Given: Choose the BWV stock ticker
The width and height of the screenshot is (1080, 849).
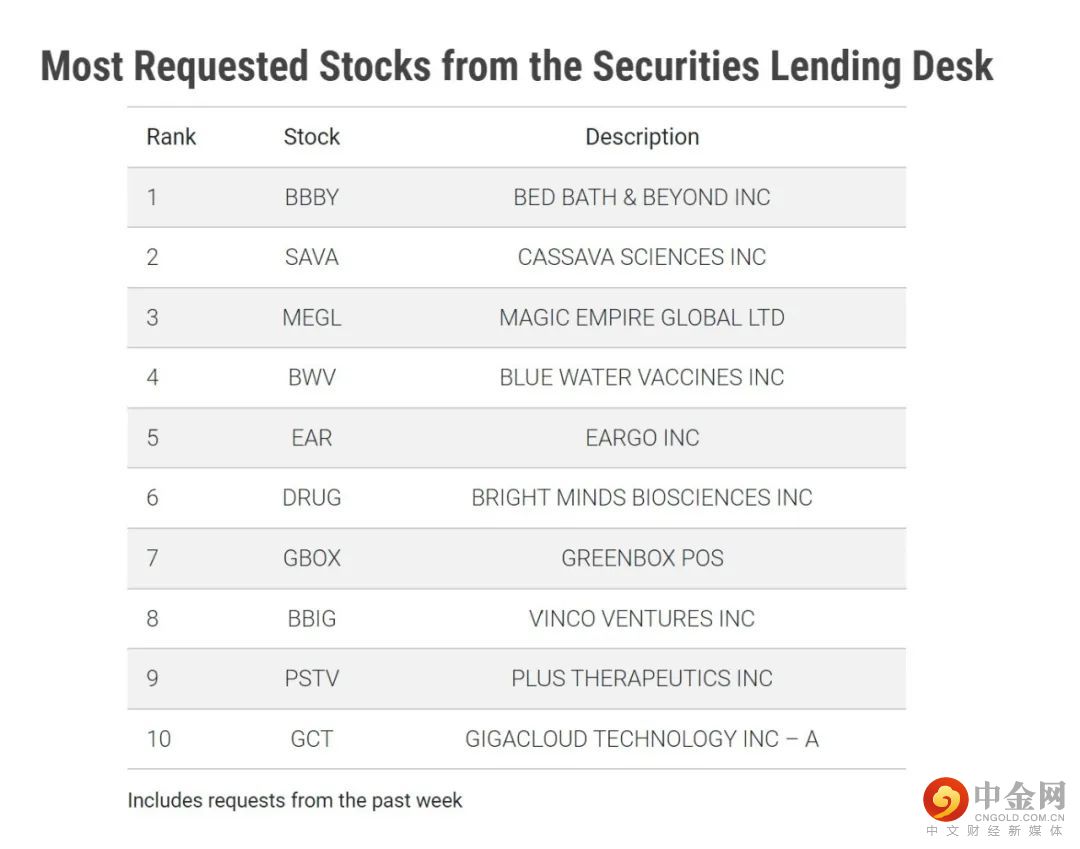Looking at the screenshot, I should coord(311,378).
